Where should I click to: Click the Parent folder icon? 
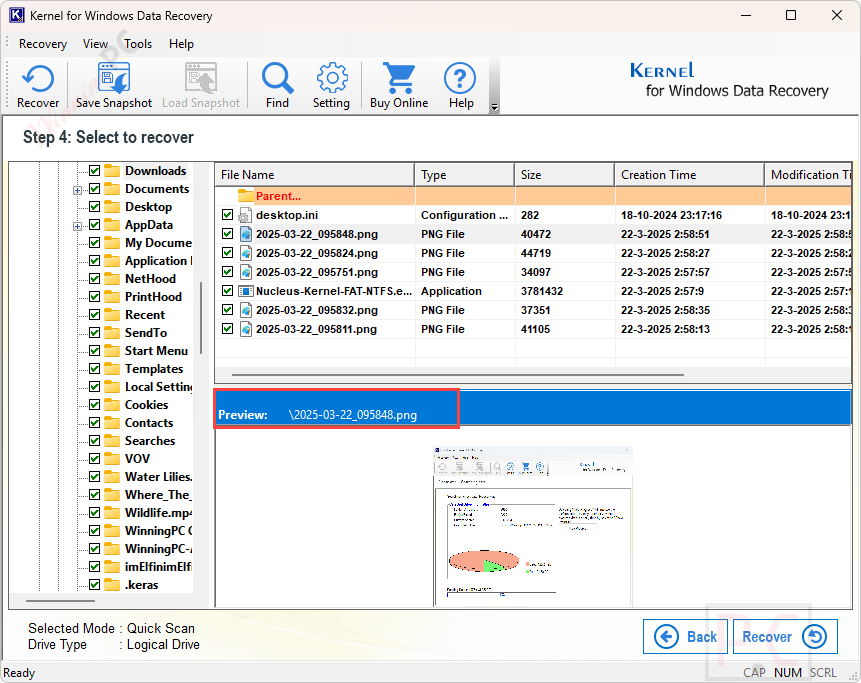[246, 195]
